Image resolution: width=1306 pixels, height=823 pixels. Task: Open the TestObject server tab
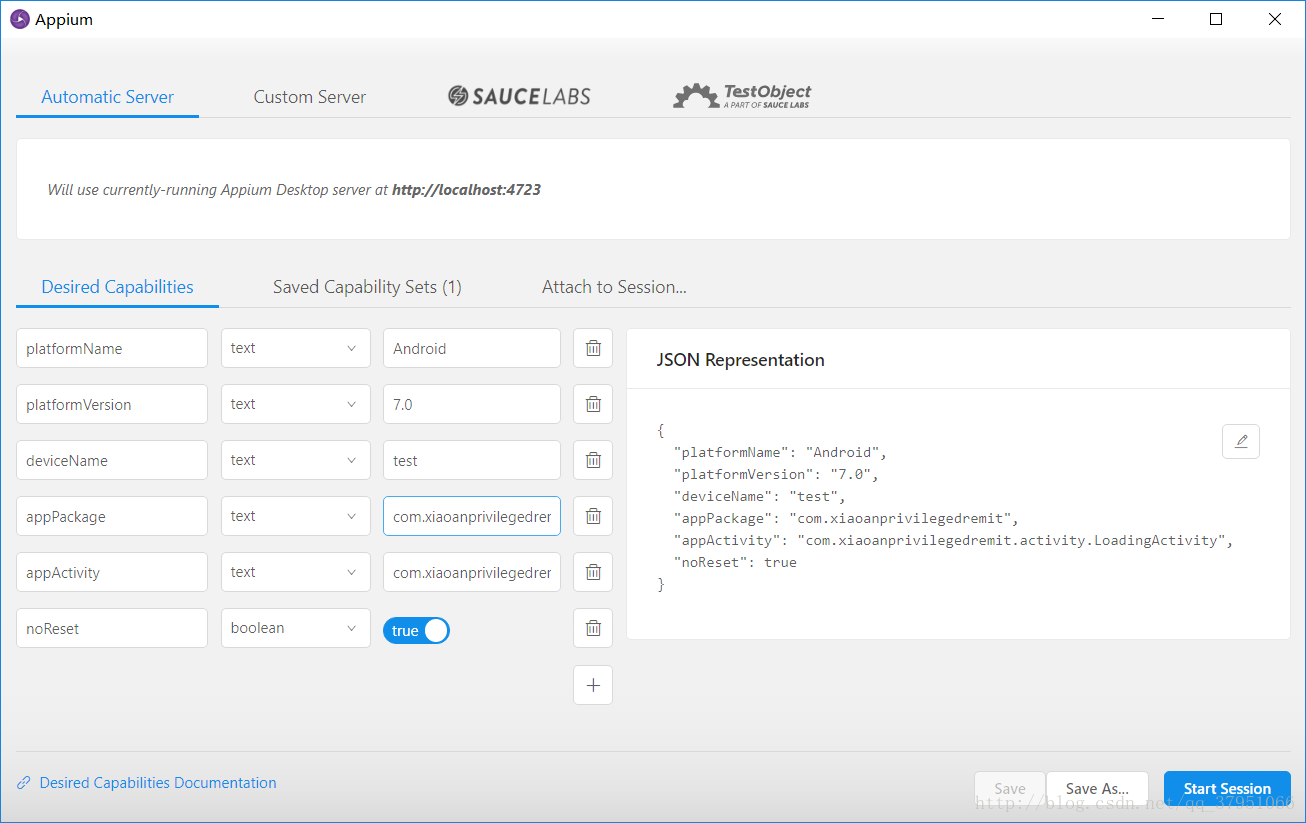coord(742,96)
